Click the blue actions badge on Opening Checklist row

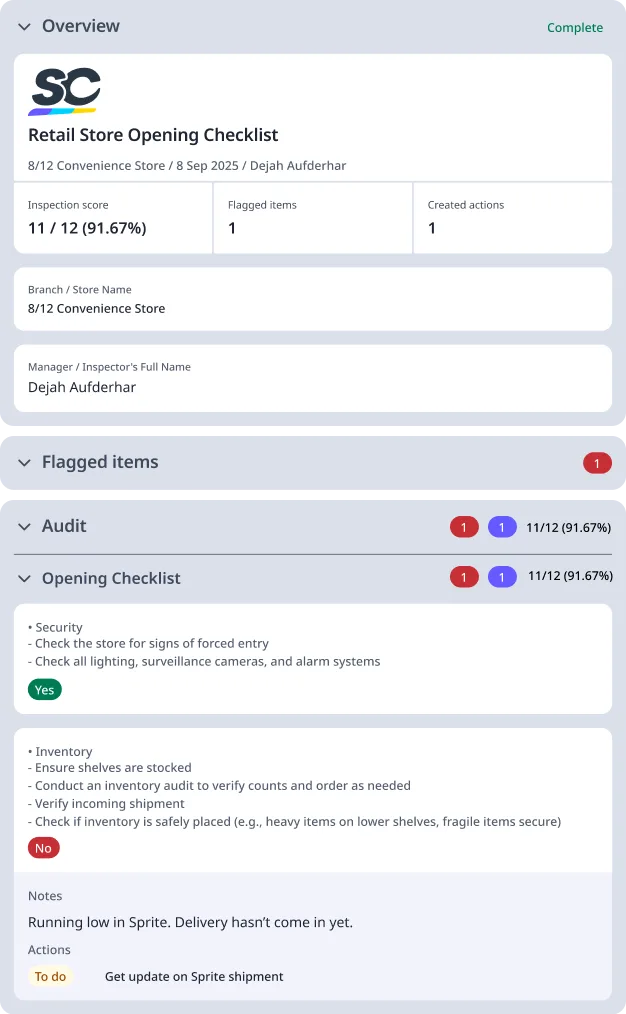pos(501,577)
